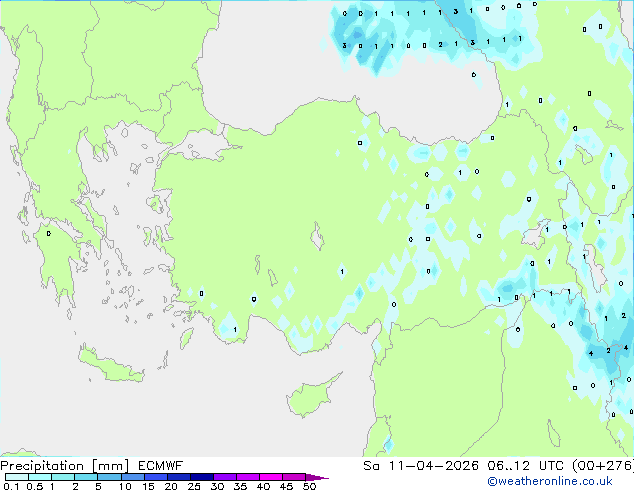Image resolution: width=634 pixels, height=490 pixels.
Task: Click the 30–35 mm purple swatch
Action: 224,477
